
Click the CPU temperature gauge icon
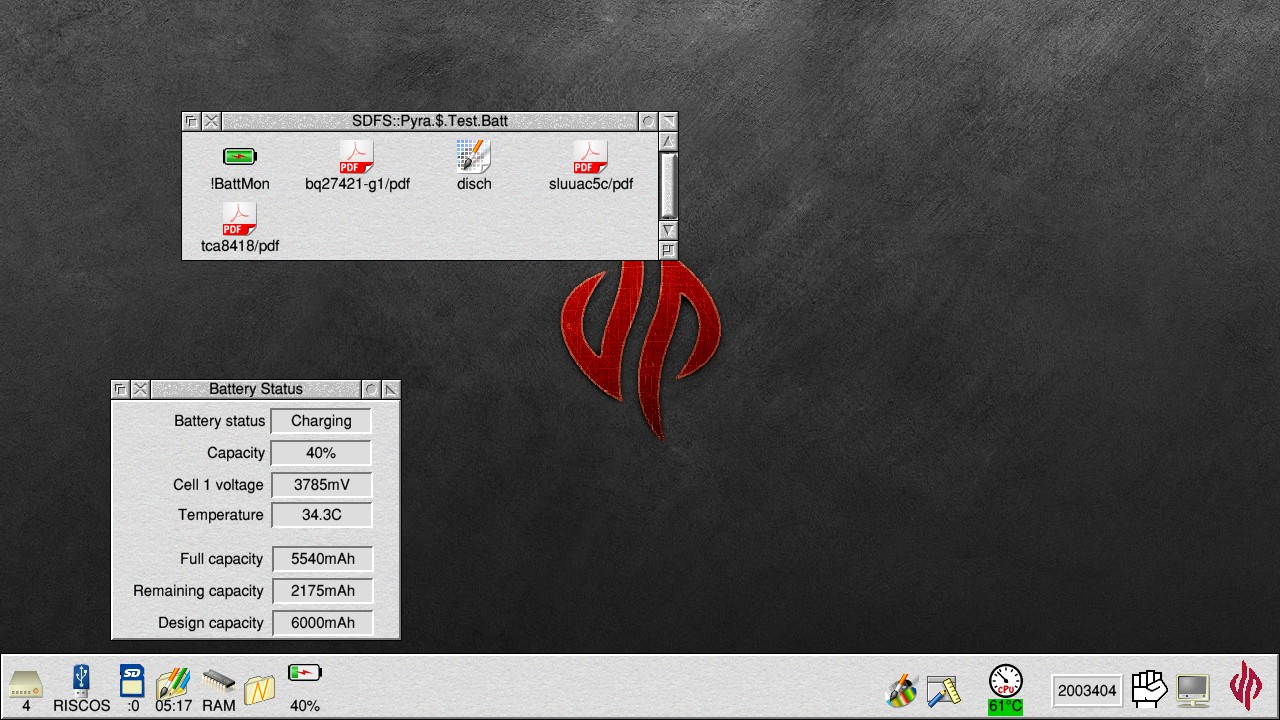(x=1005, y=682)
